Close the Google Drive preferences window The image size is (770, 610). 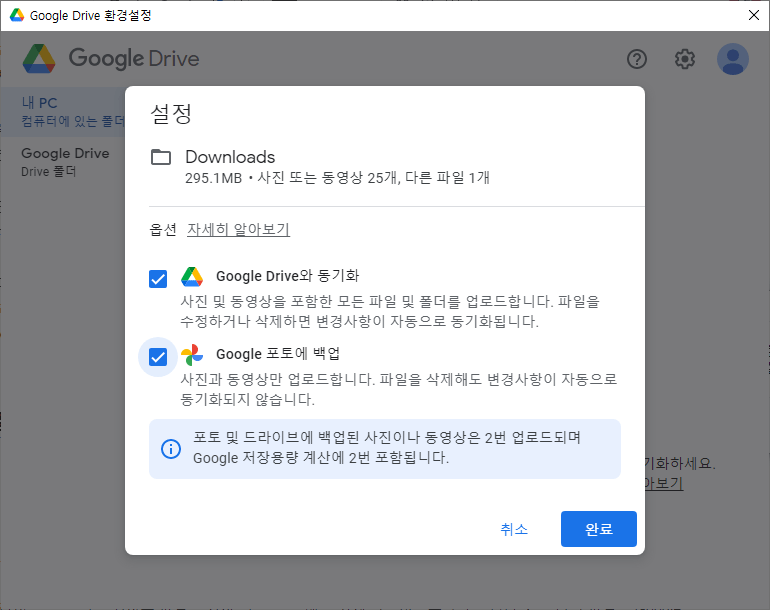pyautogui.click(x=754, y=15)
